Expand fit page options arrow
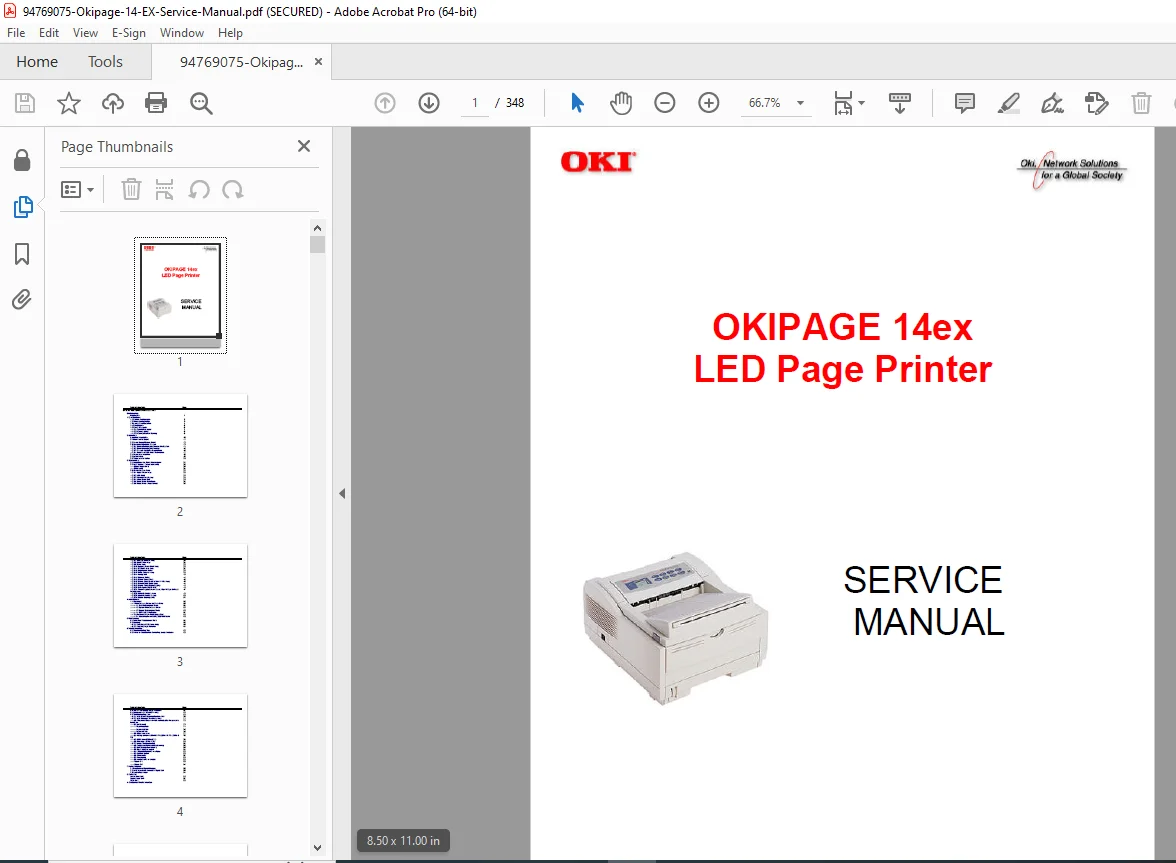The image size is (1176, 863). [x=861, y=103]
